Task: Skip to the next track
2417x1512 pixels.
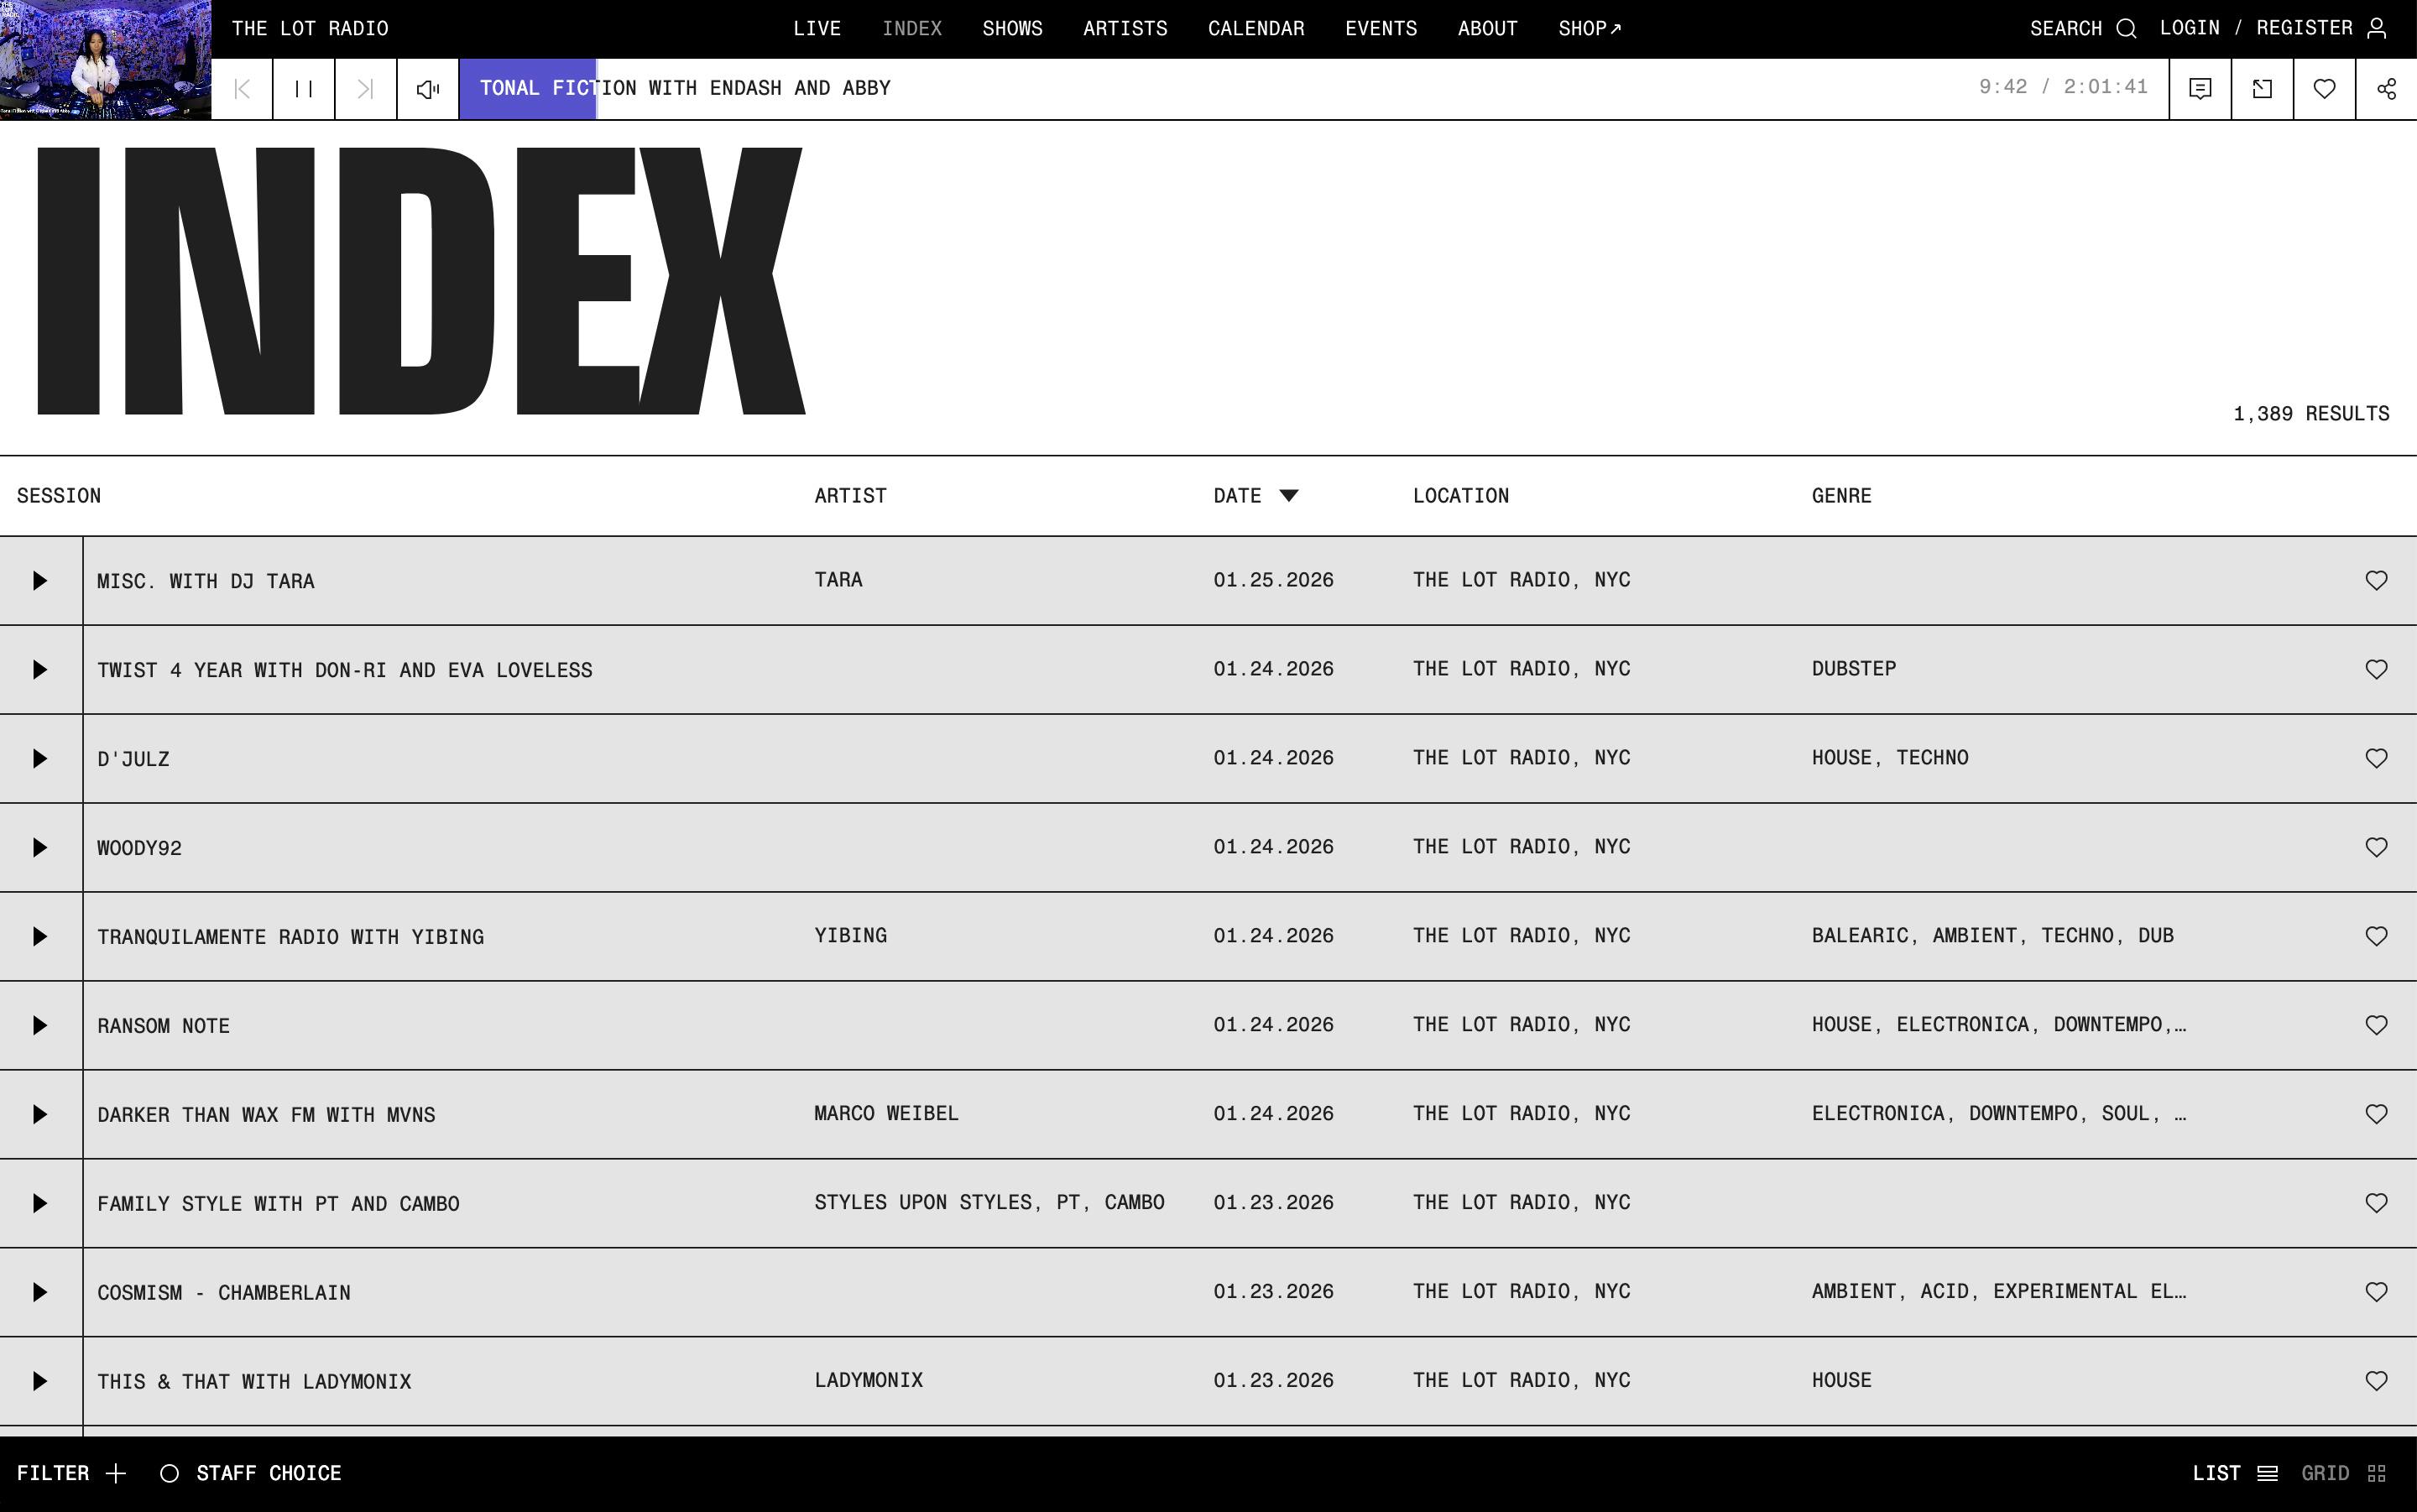Action: point(365,89)
